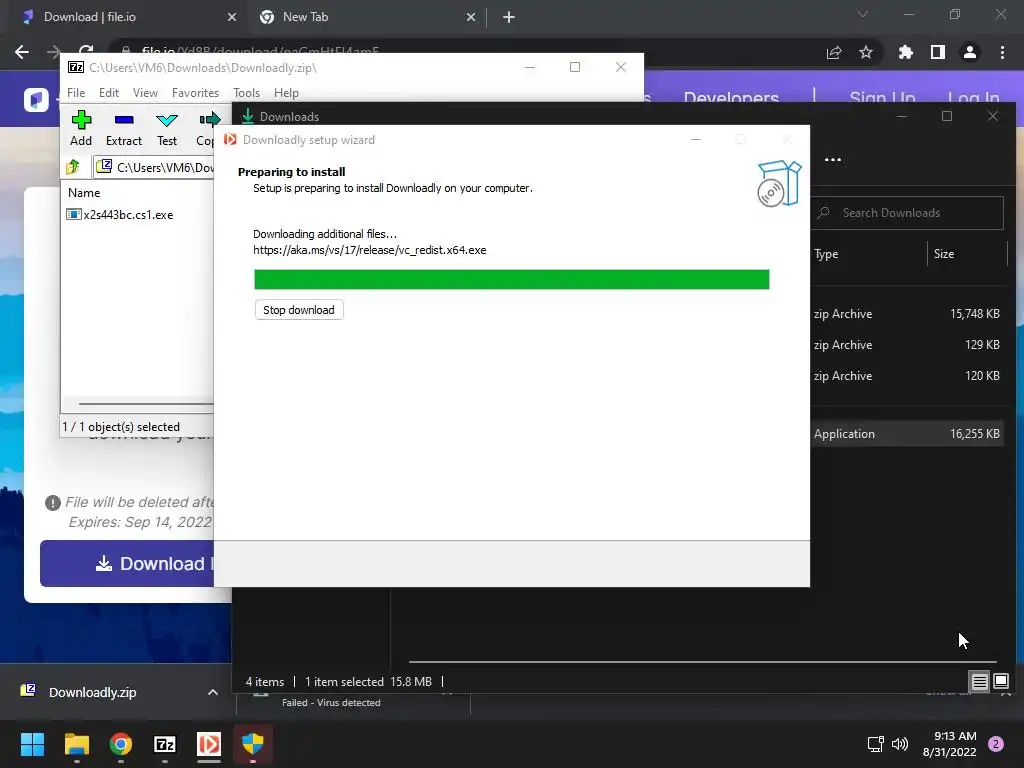
Task: Click the Developers link on file.io
Action: click(731, 98)
